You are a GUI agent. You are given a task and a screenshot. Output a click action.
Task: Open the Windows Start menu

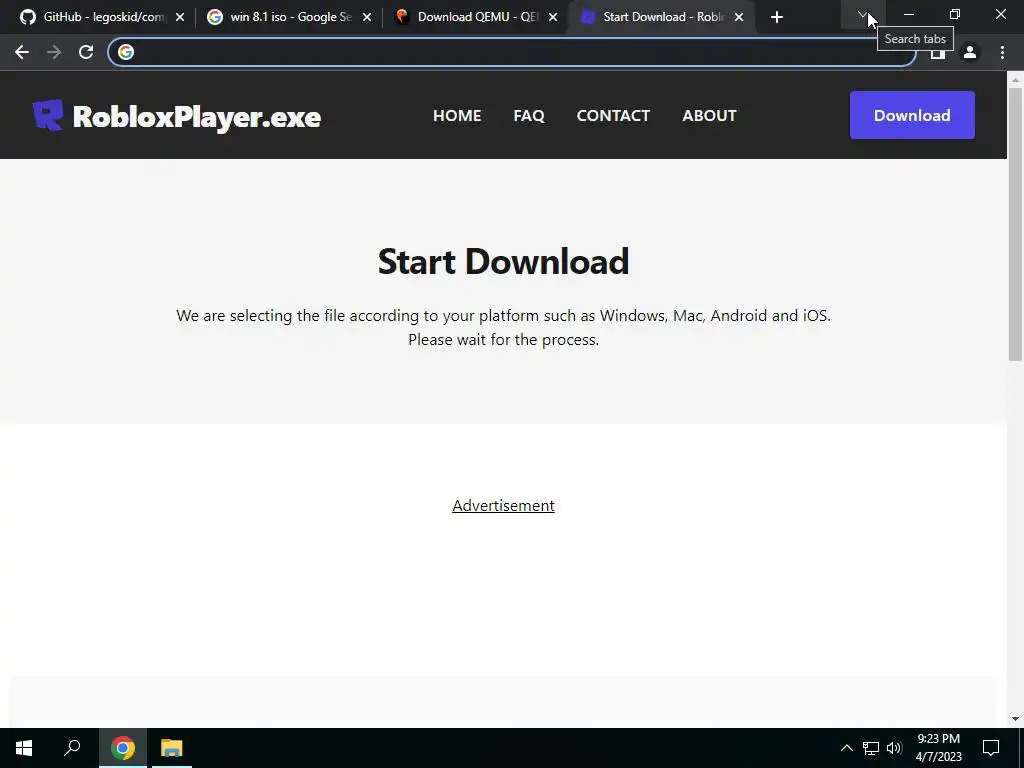[x=24, y=748]
